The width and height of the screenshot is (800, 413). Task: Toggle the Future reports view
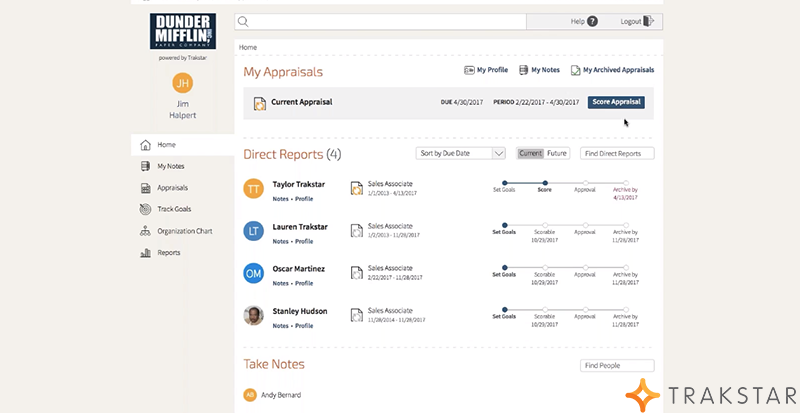click(557, 154)
